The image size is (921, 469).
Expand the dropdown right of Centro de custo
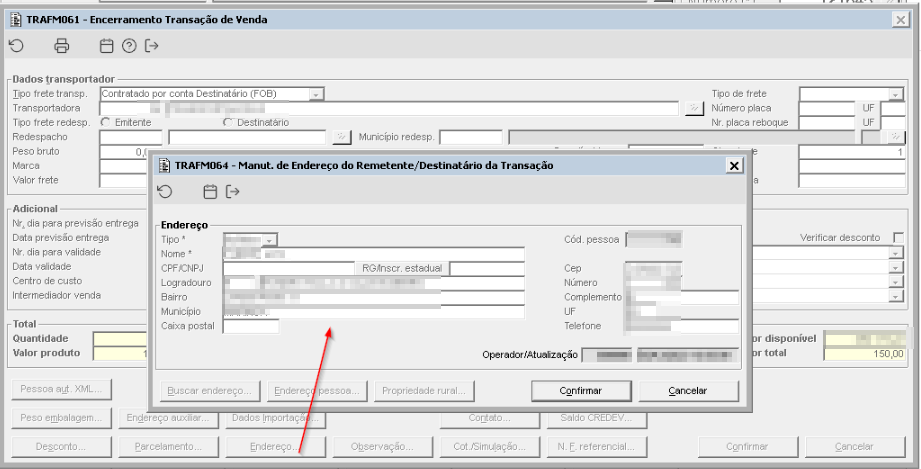tap(896, 282)
